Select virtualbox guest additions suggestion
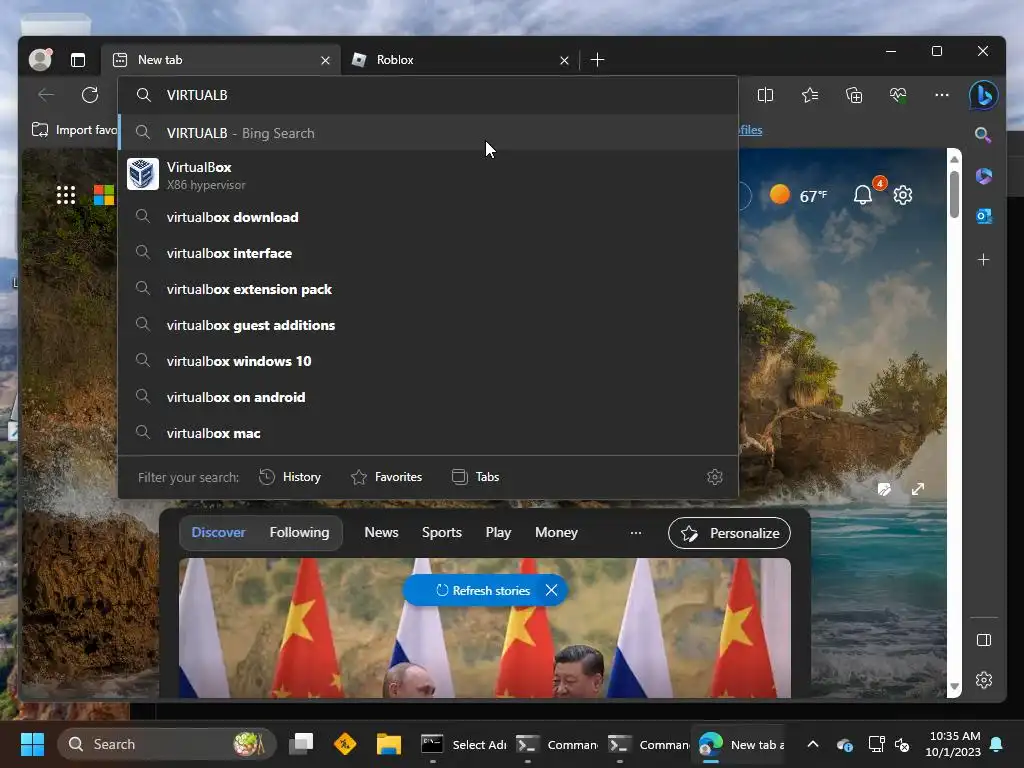 (428, 325)
